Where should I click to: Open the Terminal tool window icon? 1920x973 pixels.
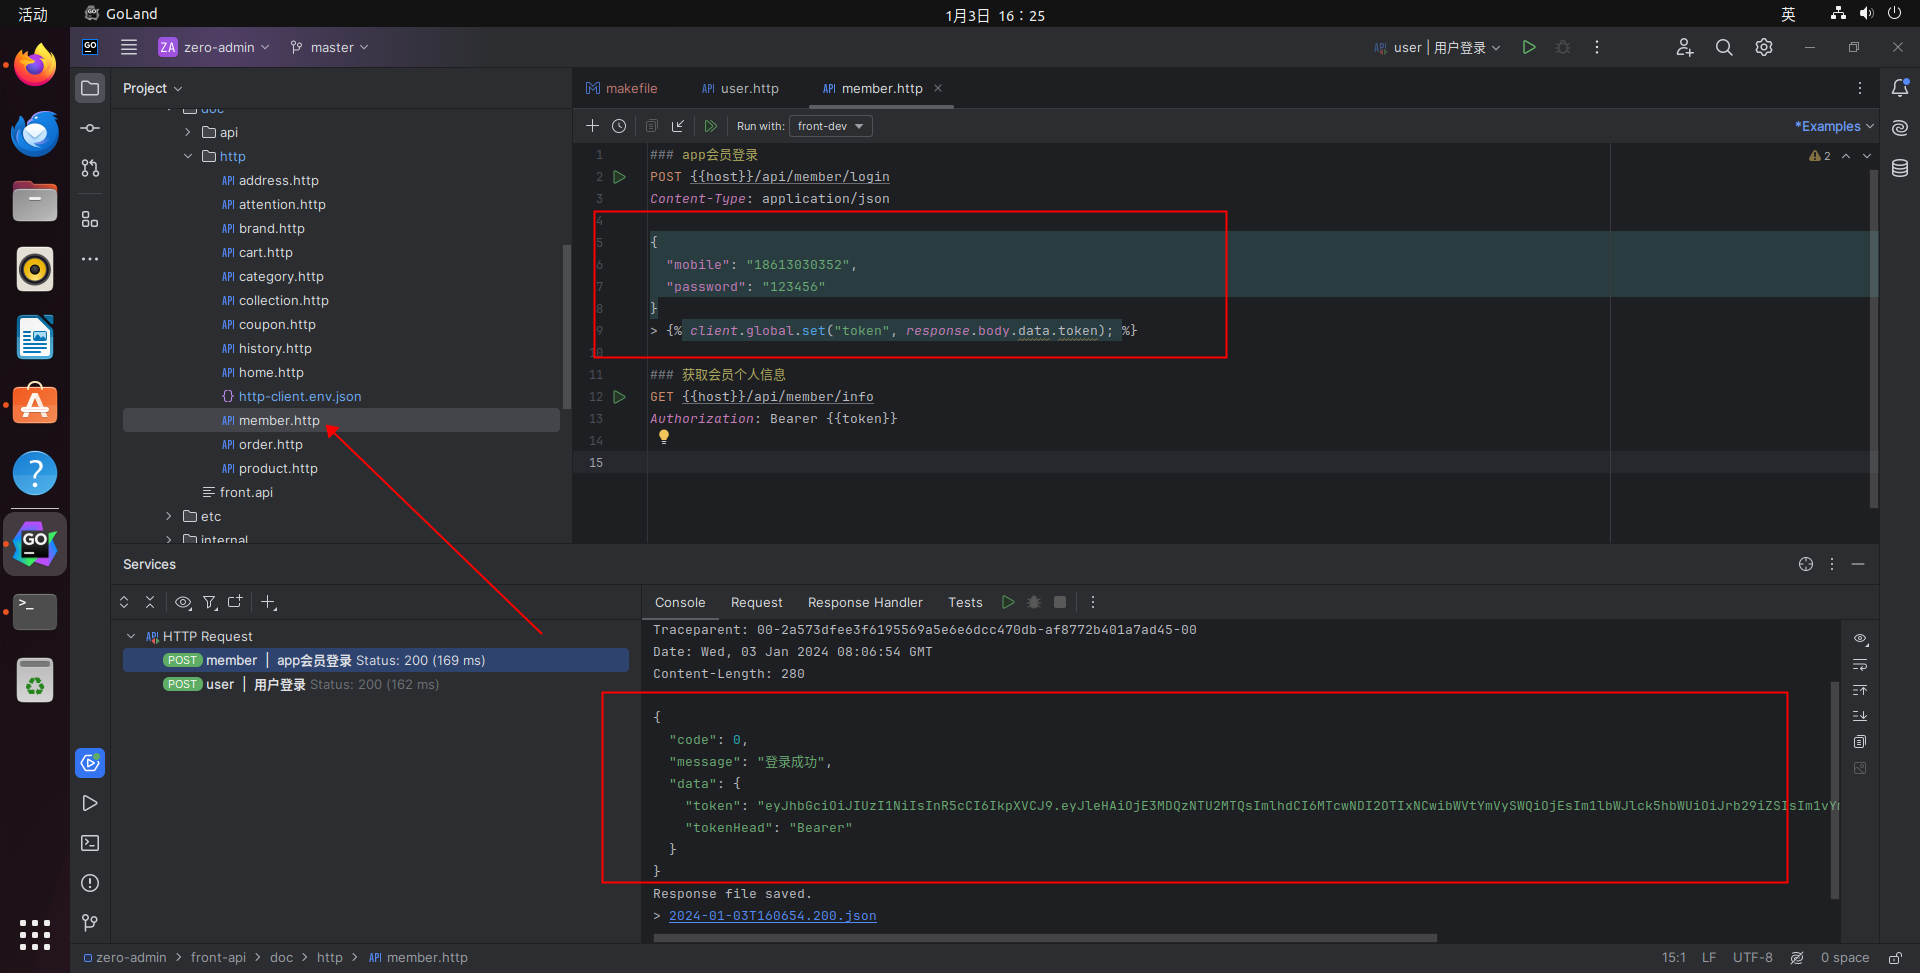point(90,843)
